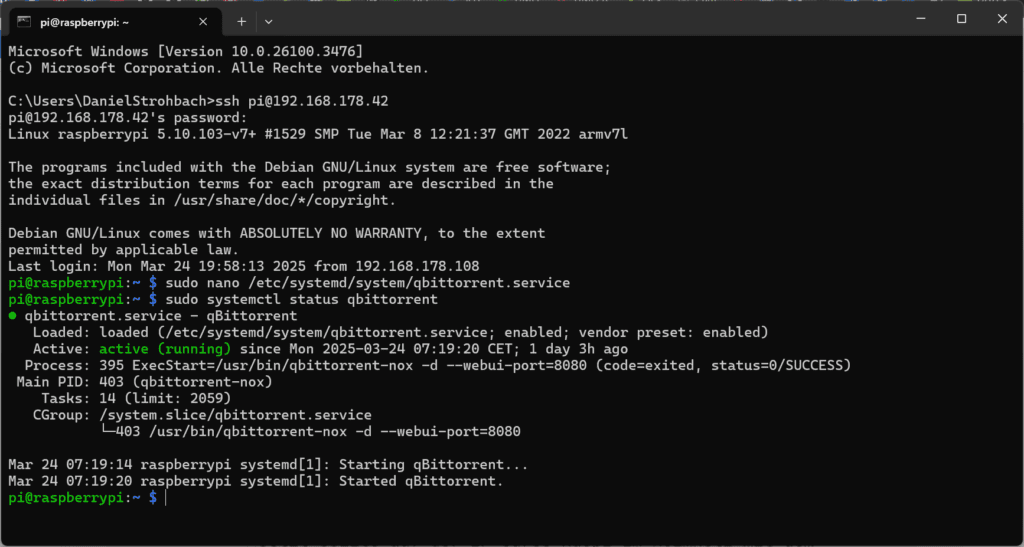Expand the terminal profile dropdown chevron

[x=268, y=22]
